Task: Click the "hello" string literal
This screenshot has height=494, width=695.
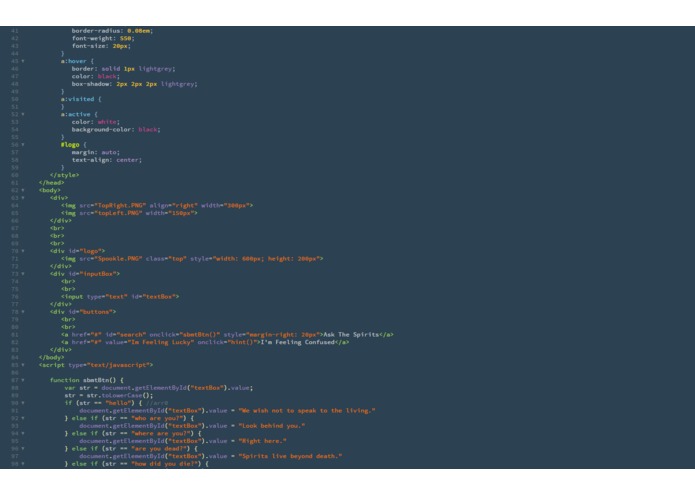Action: 120,403
